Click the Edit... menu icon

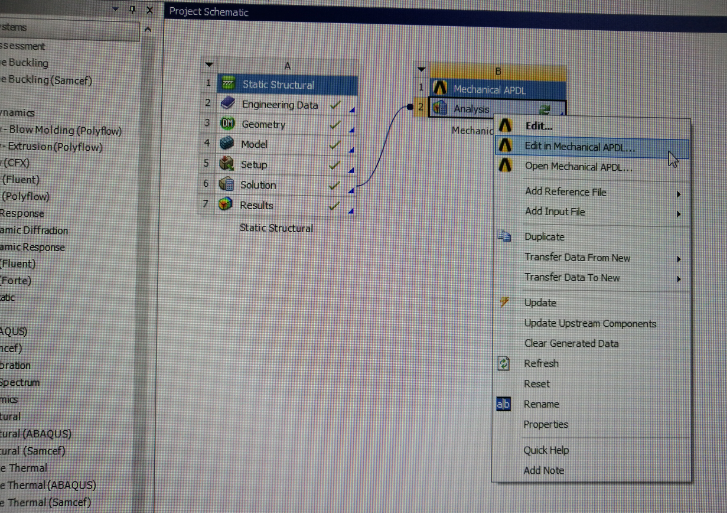(505, 125)
